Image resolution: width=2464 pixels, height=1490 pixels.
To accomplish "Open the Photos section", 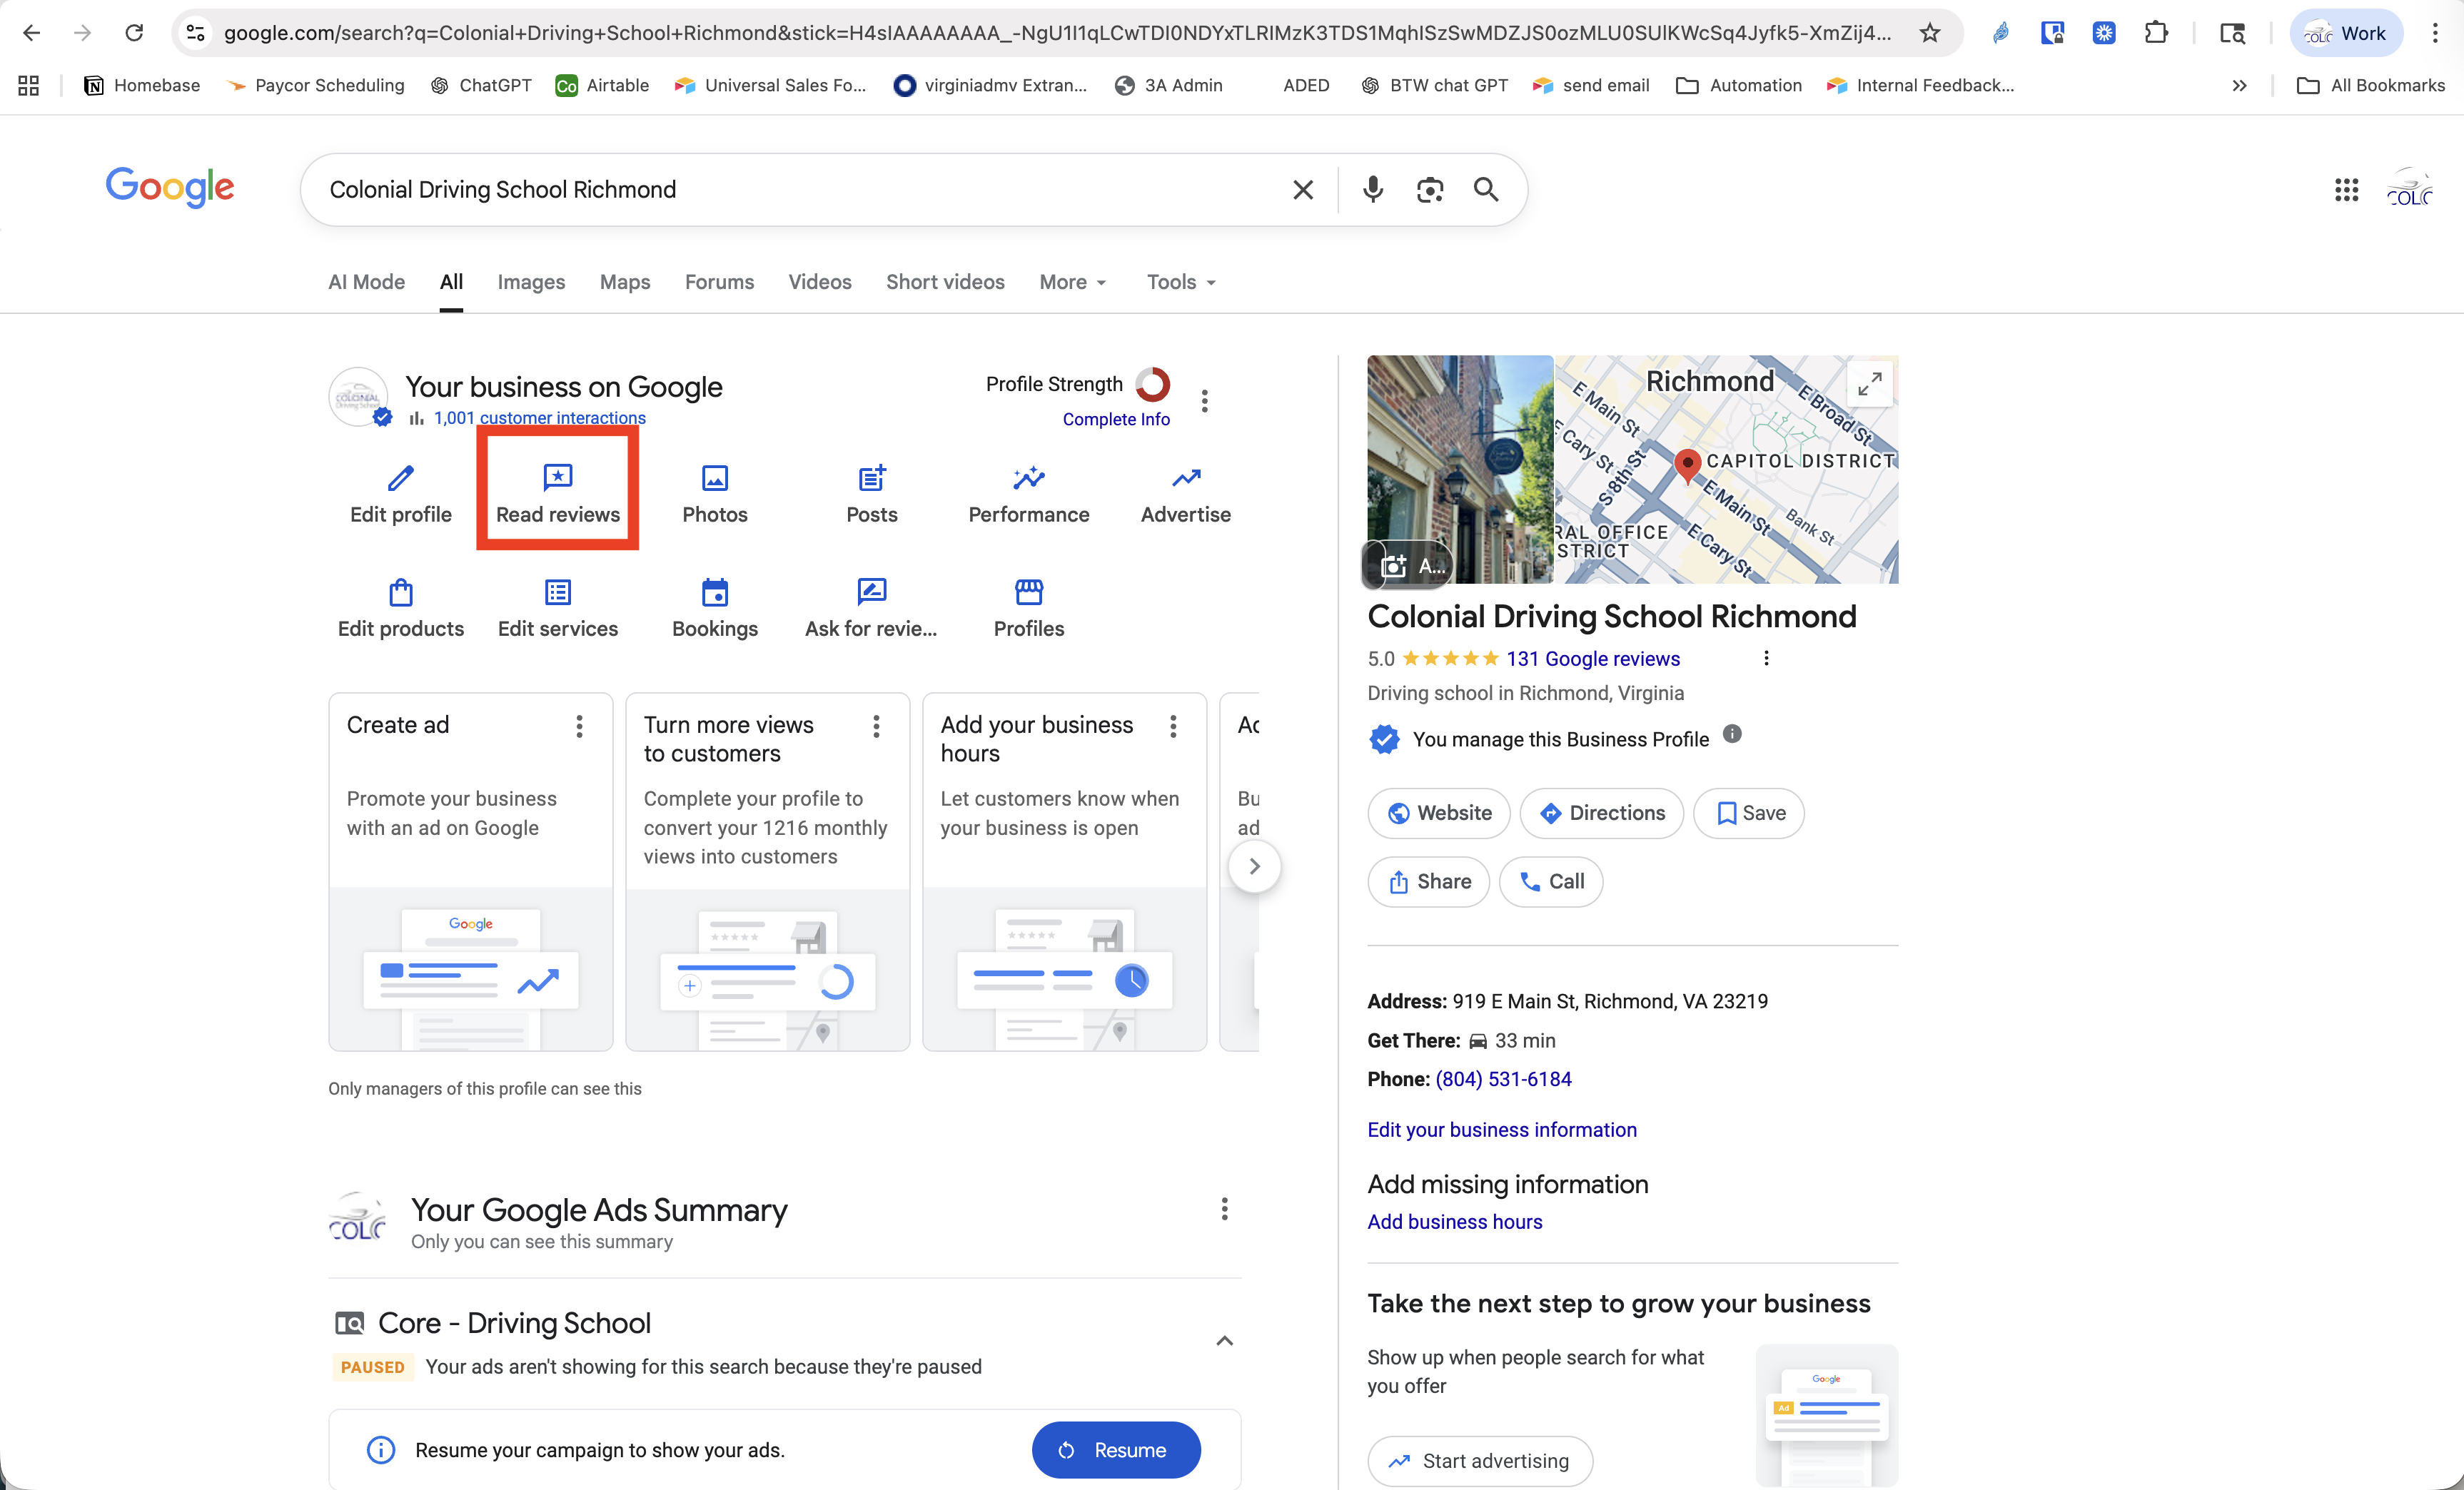I will (715, 494).
